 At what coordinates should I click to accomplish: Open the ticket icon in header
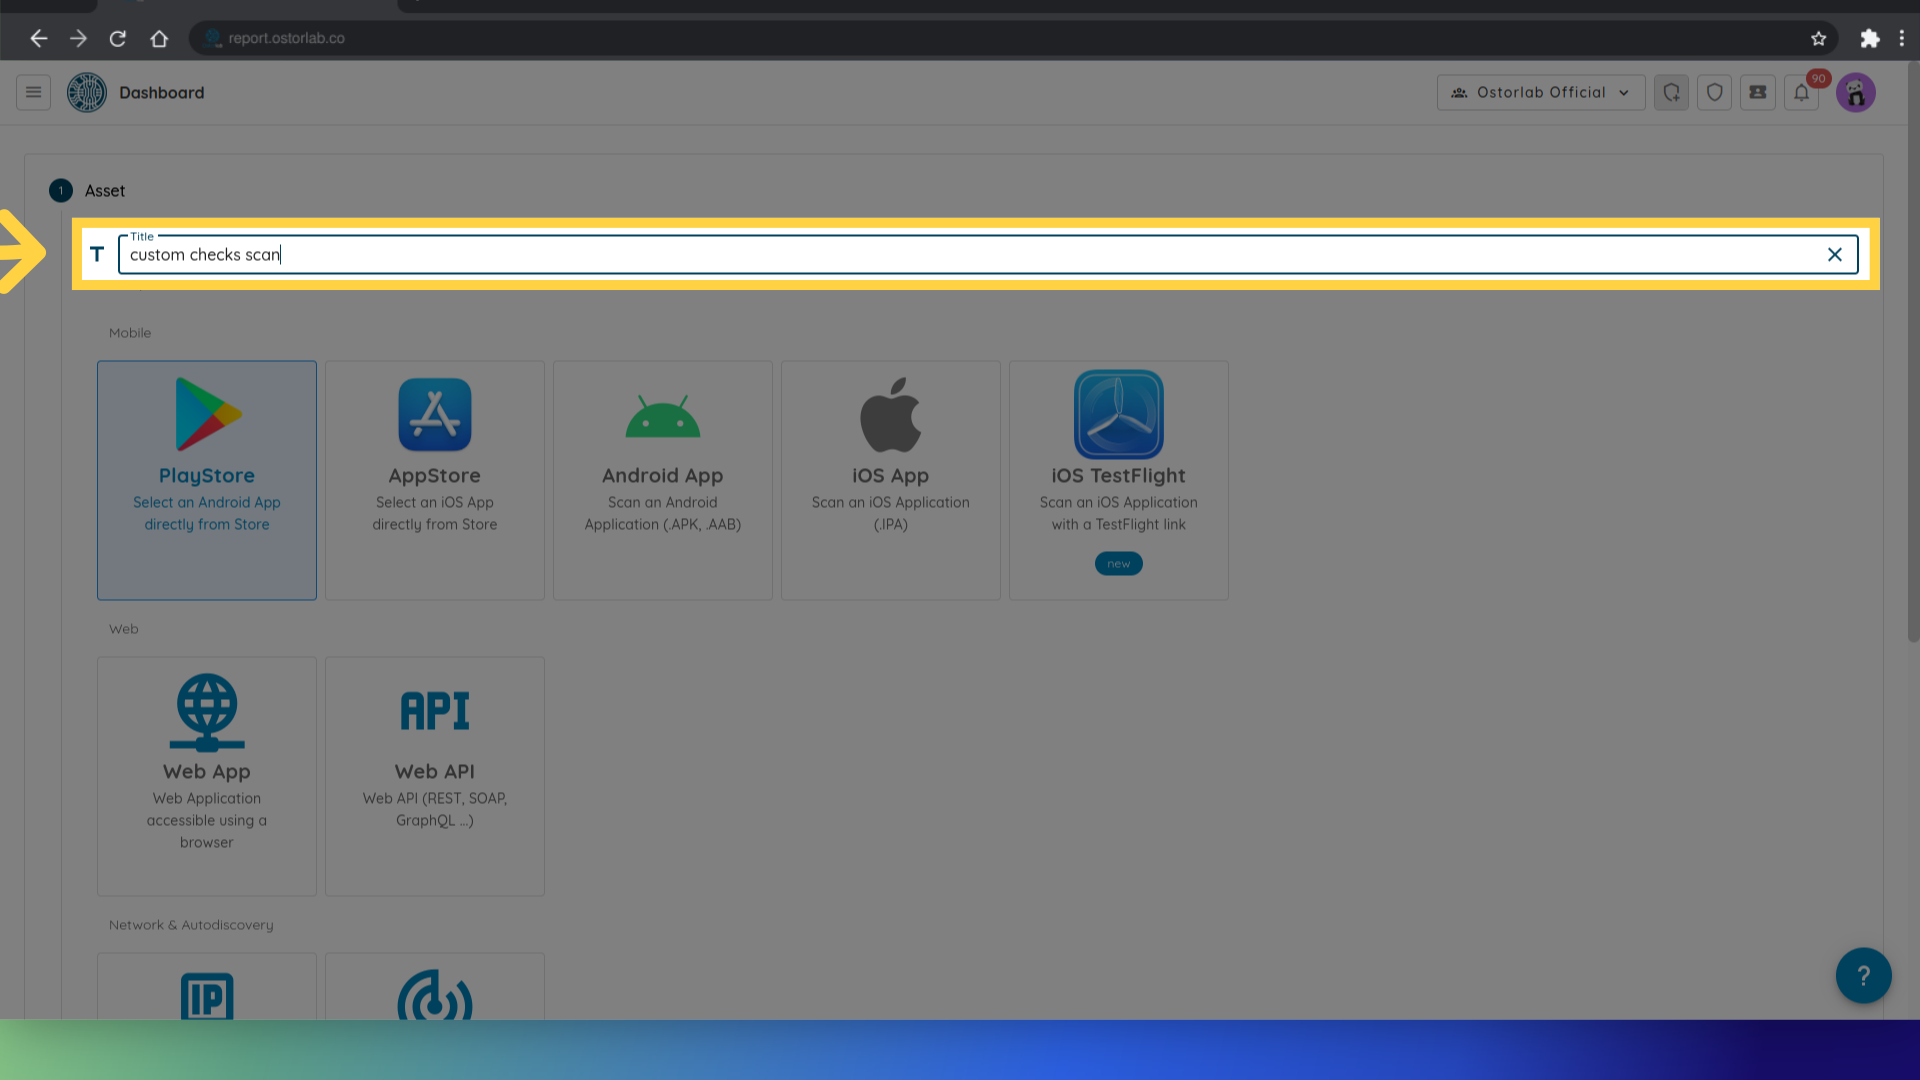(1757, 92)
